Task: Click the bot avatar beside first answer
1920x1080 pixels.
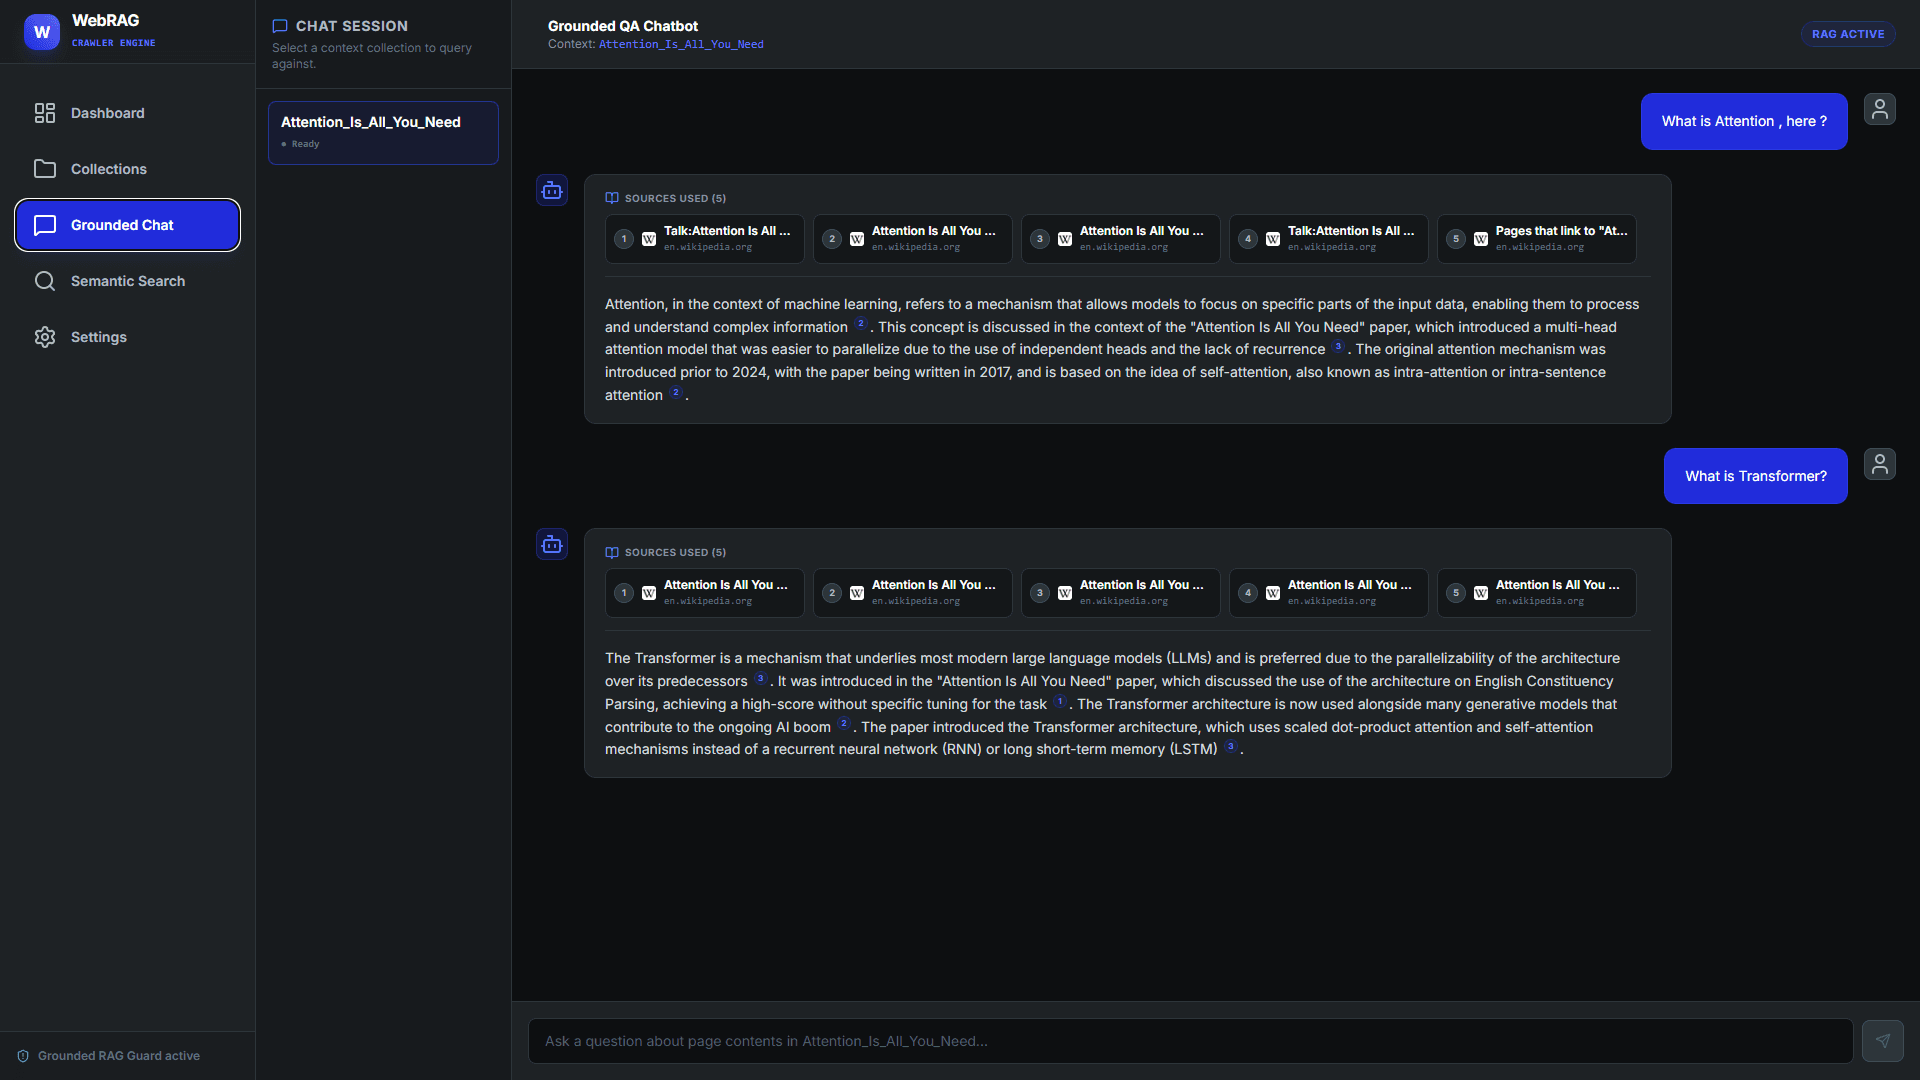Action: (x=552, y=190)
